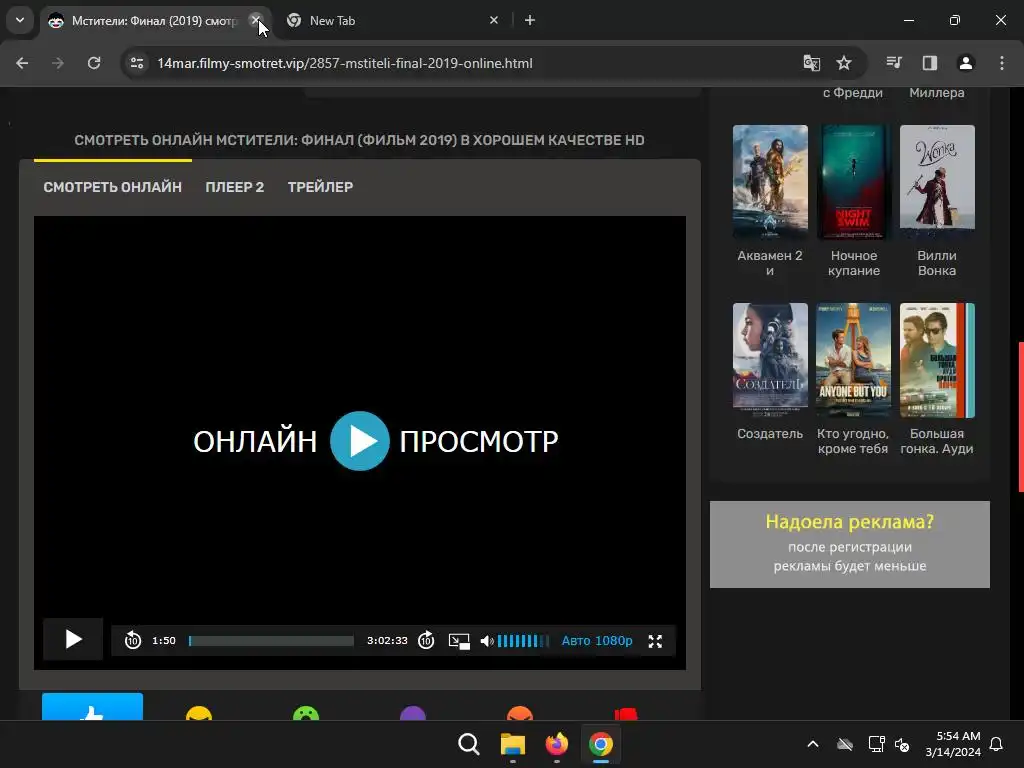Bookmark this page star icon
The image size is (1024, 768).
click(x=844, y=63)
